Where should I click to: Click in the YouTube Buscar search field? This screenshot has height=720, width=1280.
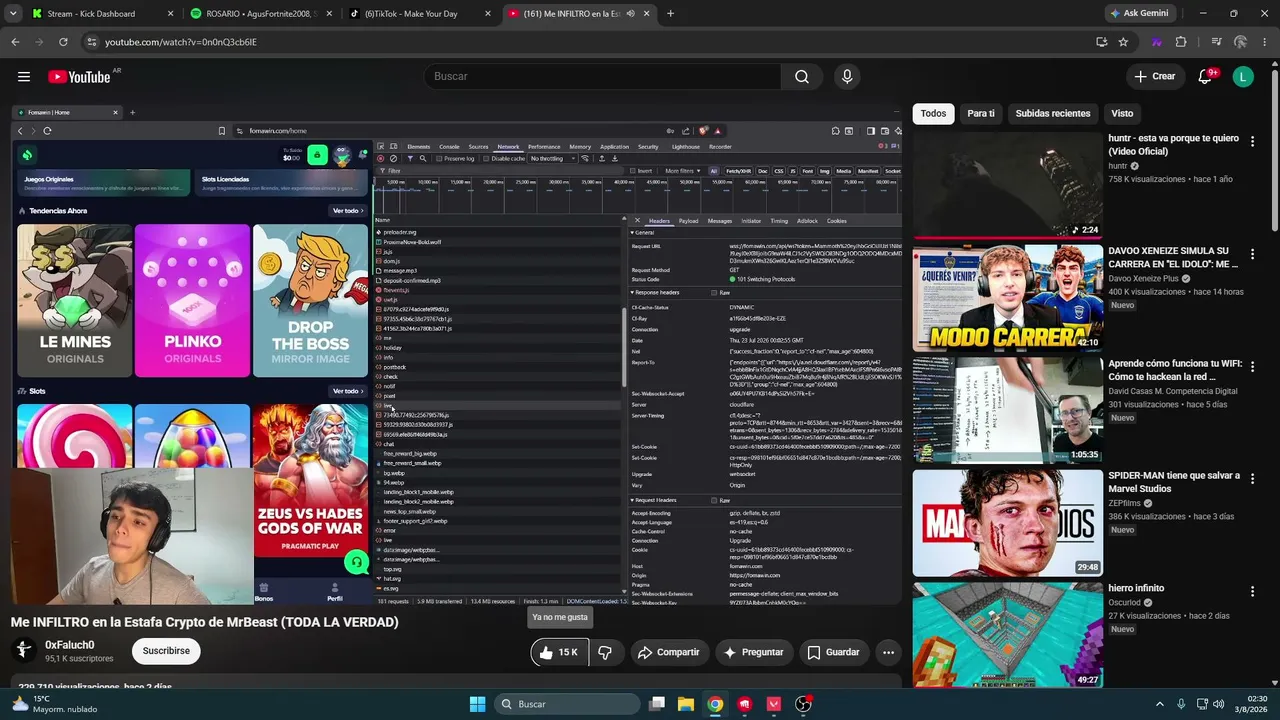click(602, 77)
